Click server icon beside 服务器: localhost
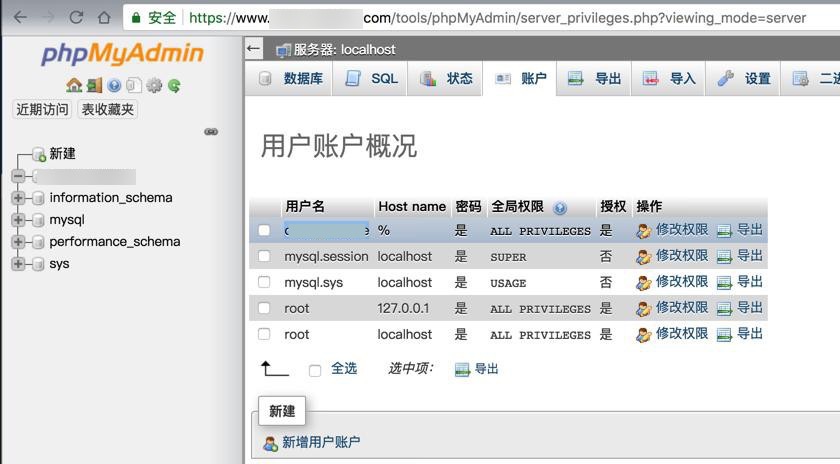Viewport: 840px width, 464px height. (283, 50)
